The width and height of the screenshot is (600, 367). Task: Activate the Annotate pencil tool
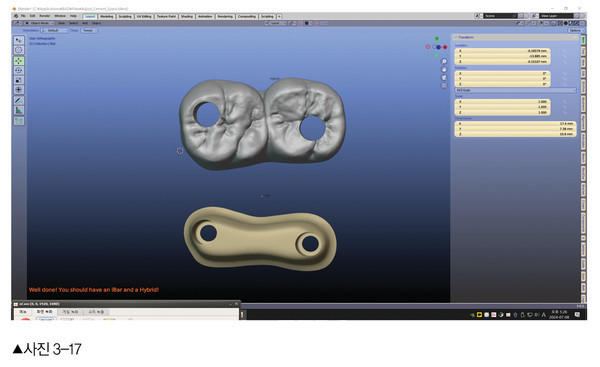click(19, 101)
